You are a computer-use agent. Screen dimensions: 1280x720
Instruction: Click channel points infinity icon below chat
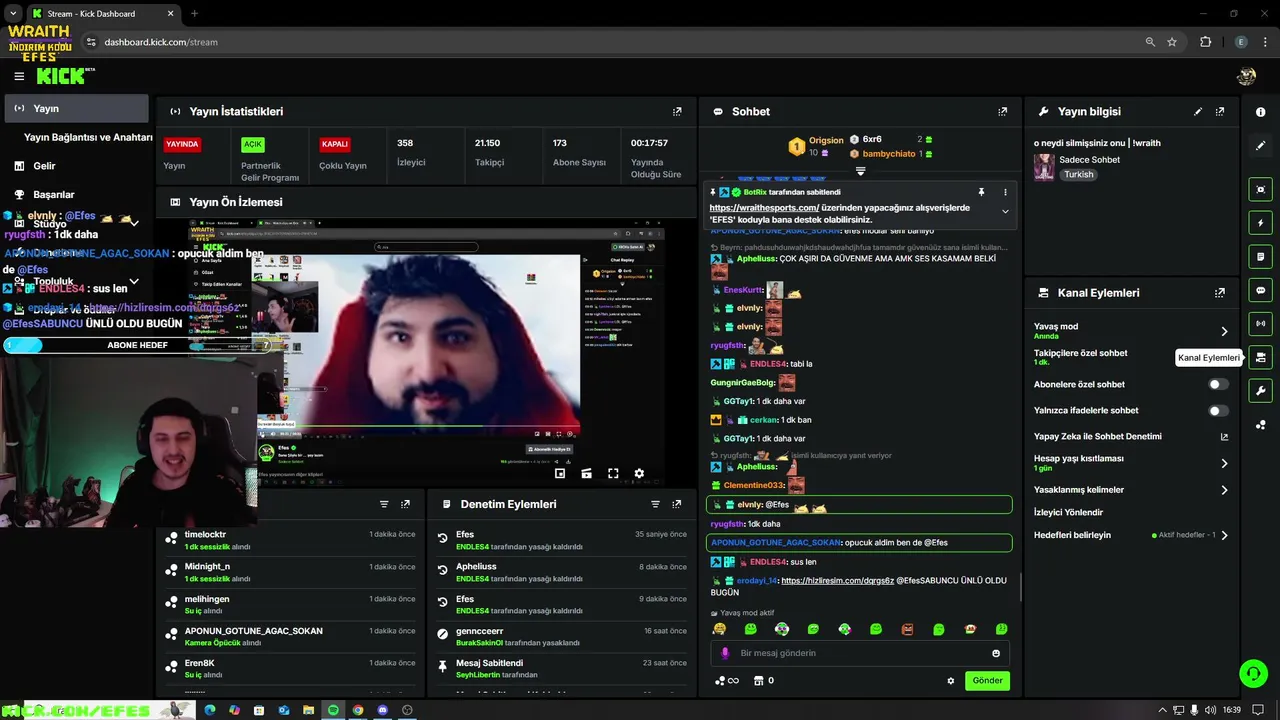click(727, 681)
